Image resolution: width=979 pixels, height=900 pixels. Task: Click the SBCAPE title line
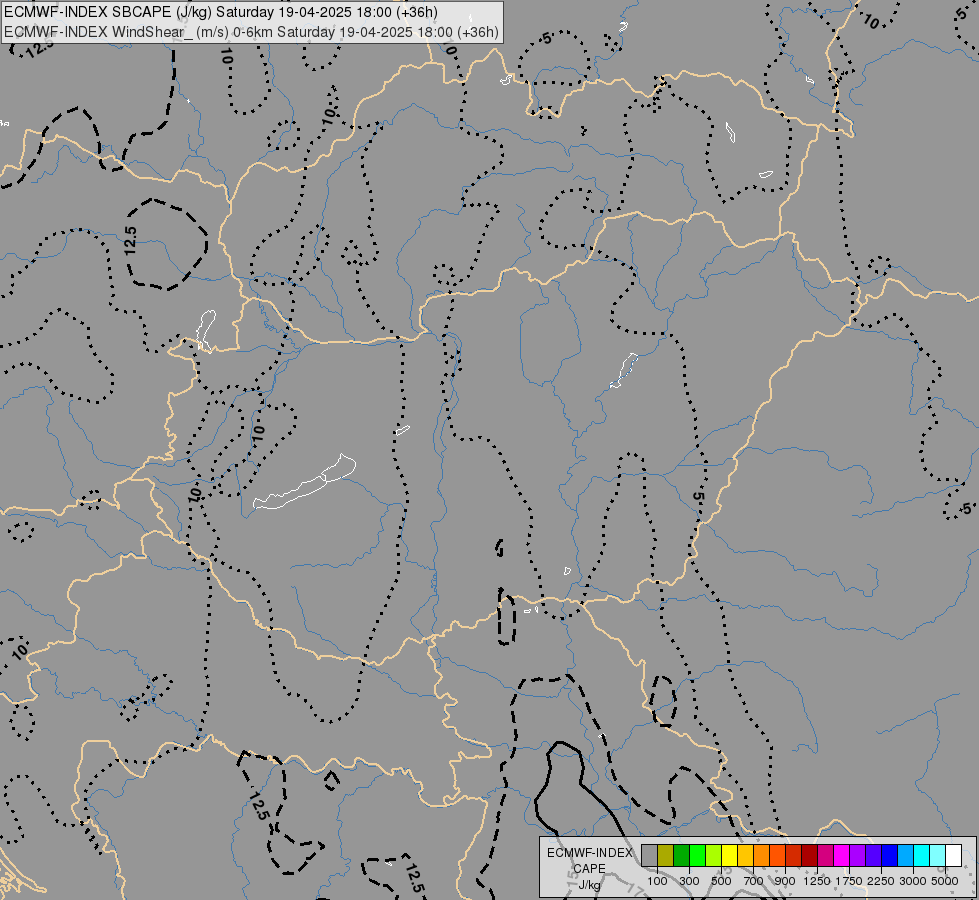[x=221, y=12]
